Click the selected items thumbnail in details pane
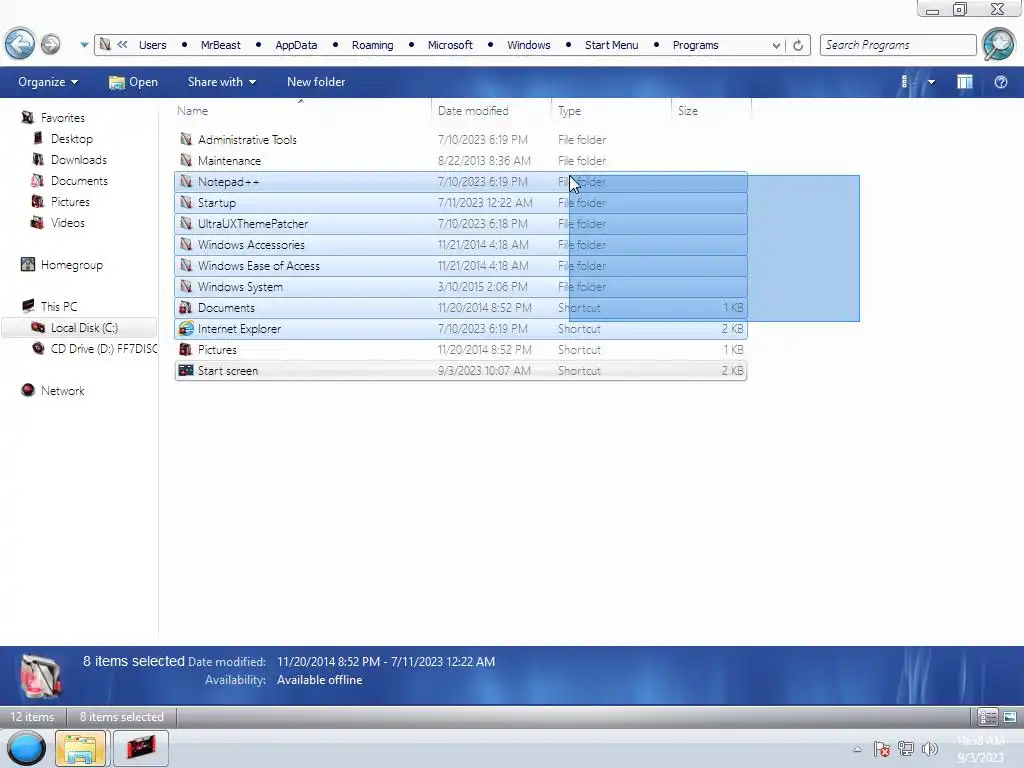 [41, 676]
